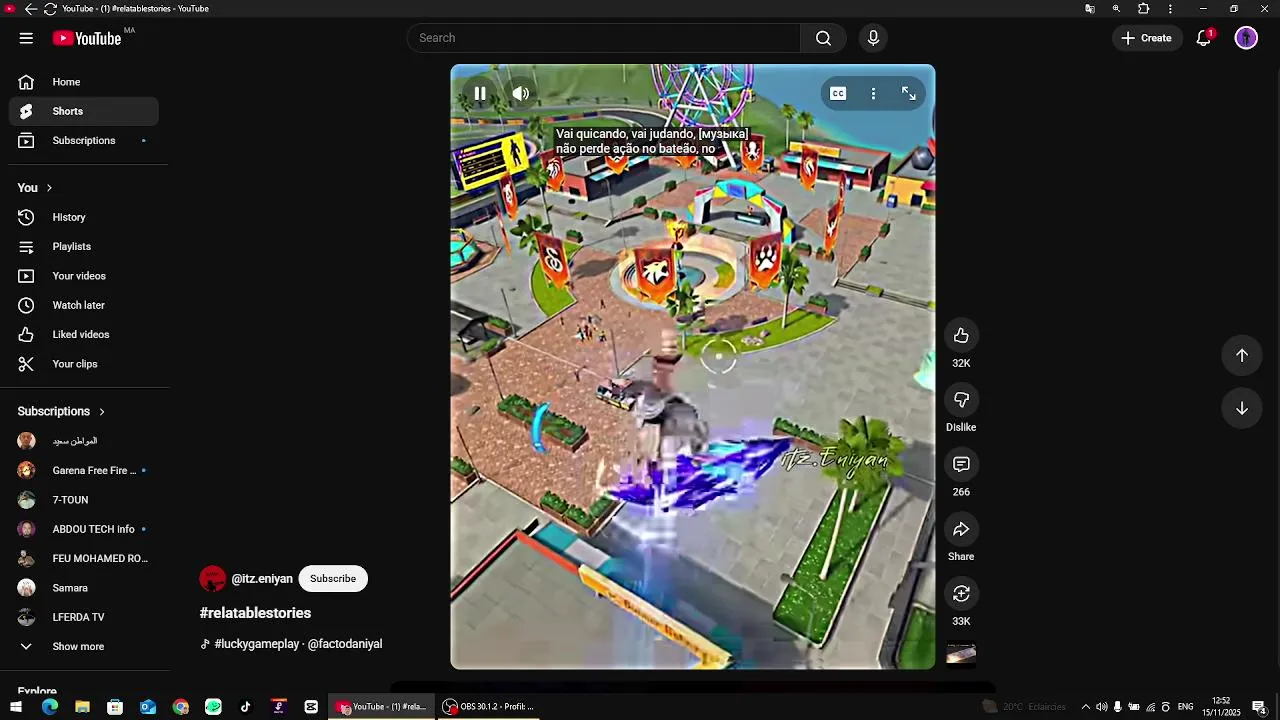This screenshot has height=720, width=1280.
Task: Dislike this Short
Action: click(x=961, y=400)
